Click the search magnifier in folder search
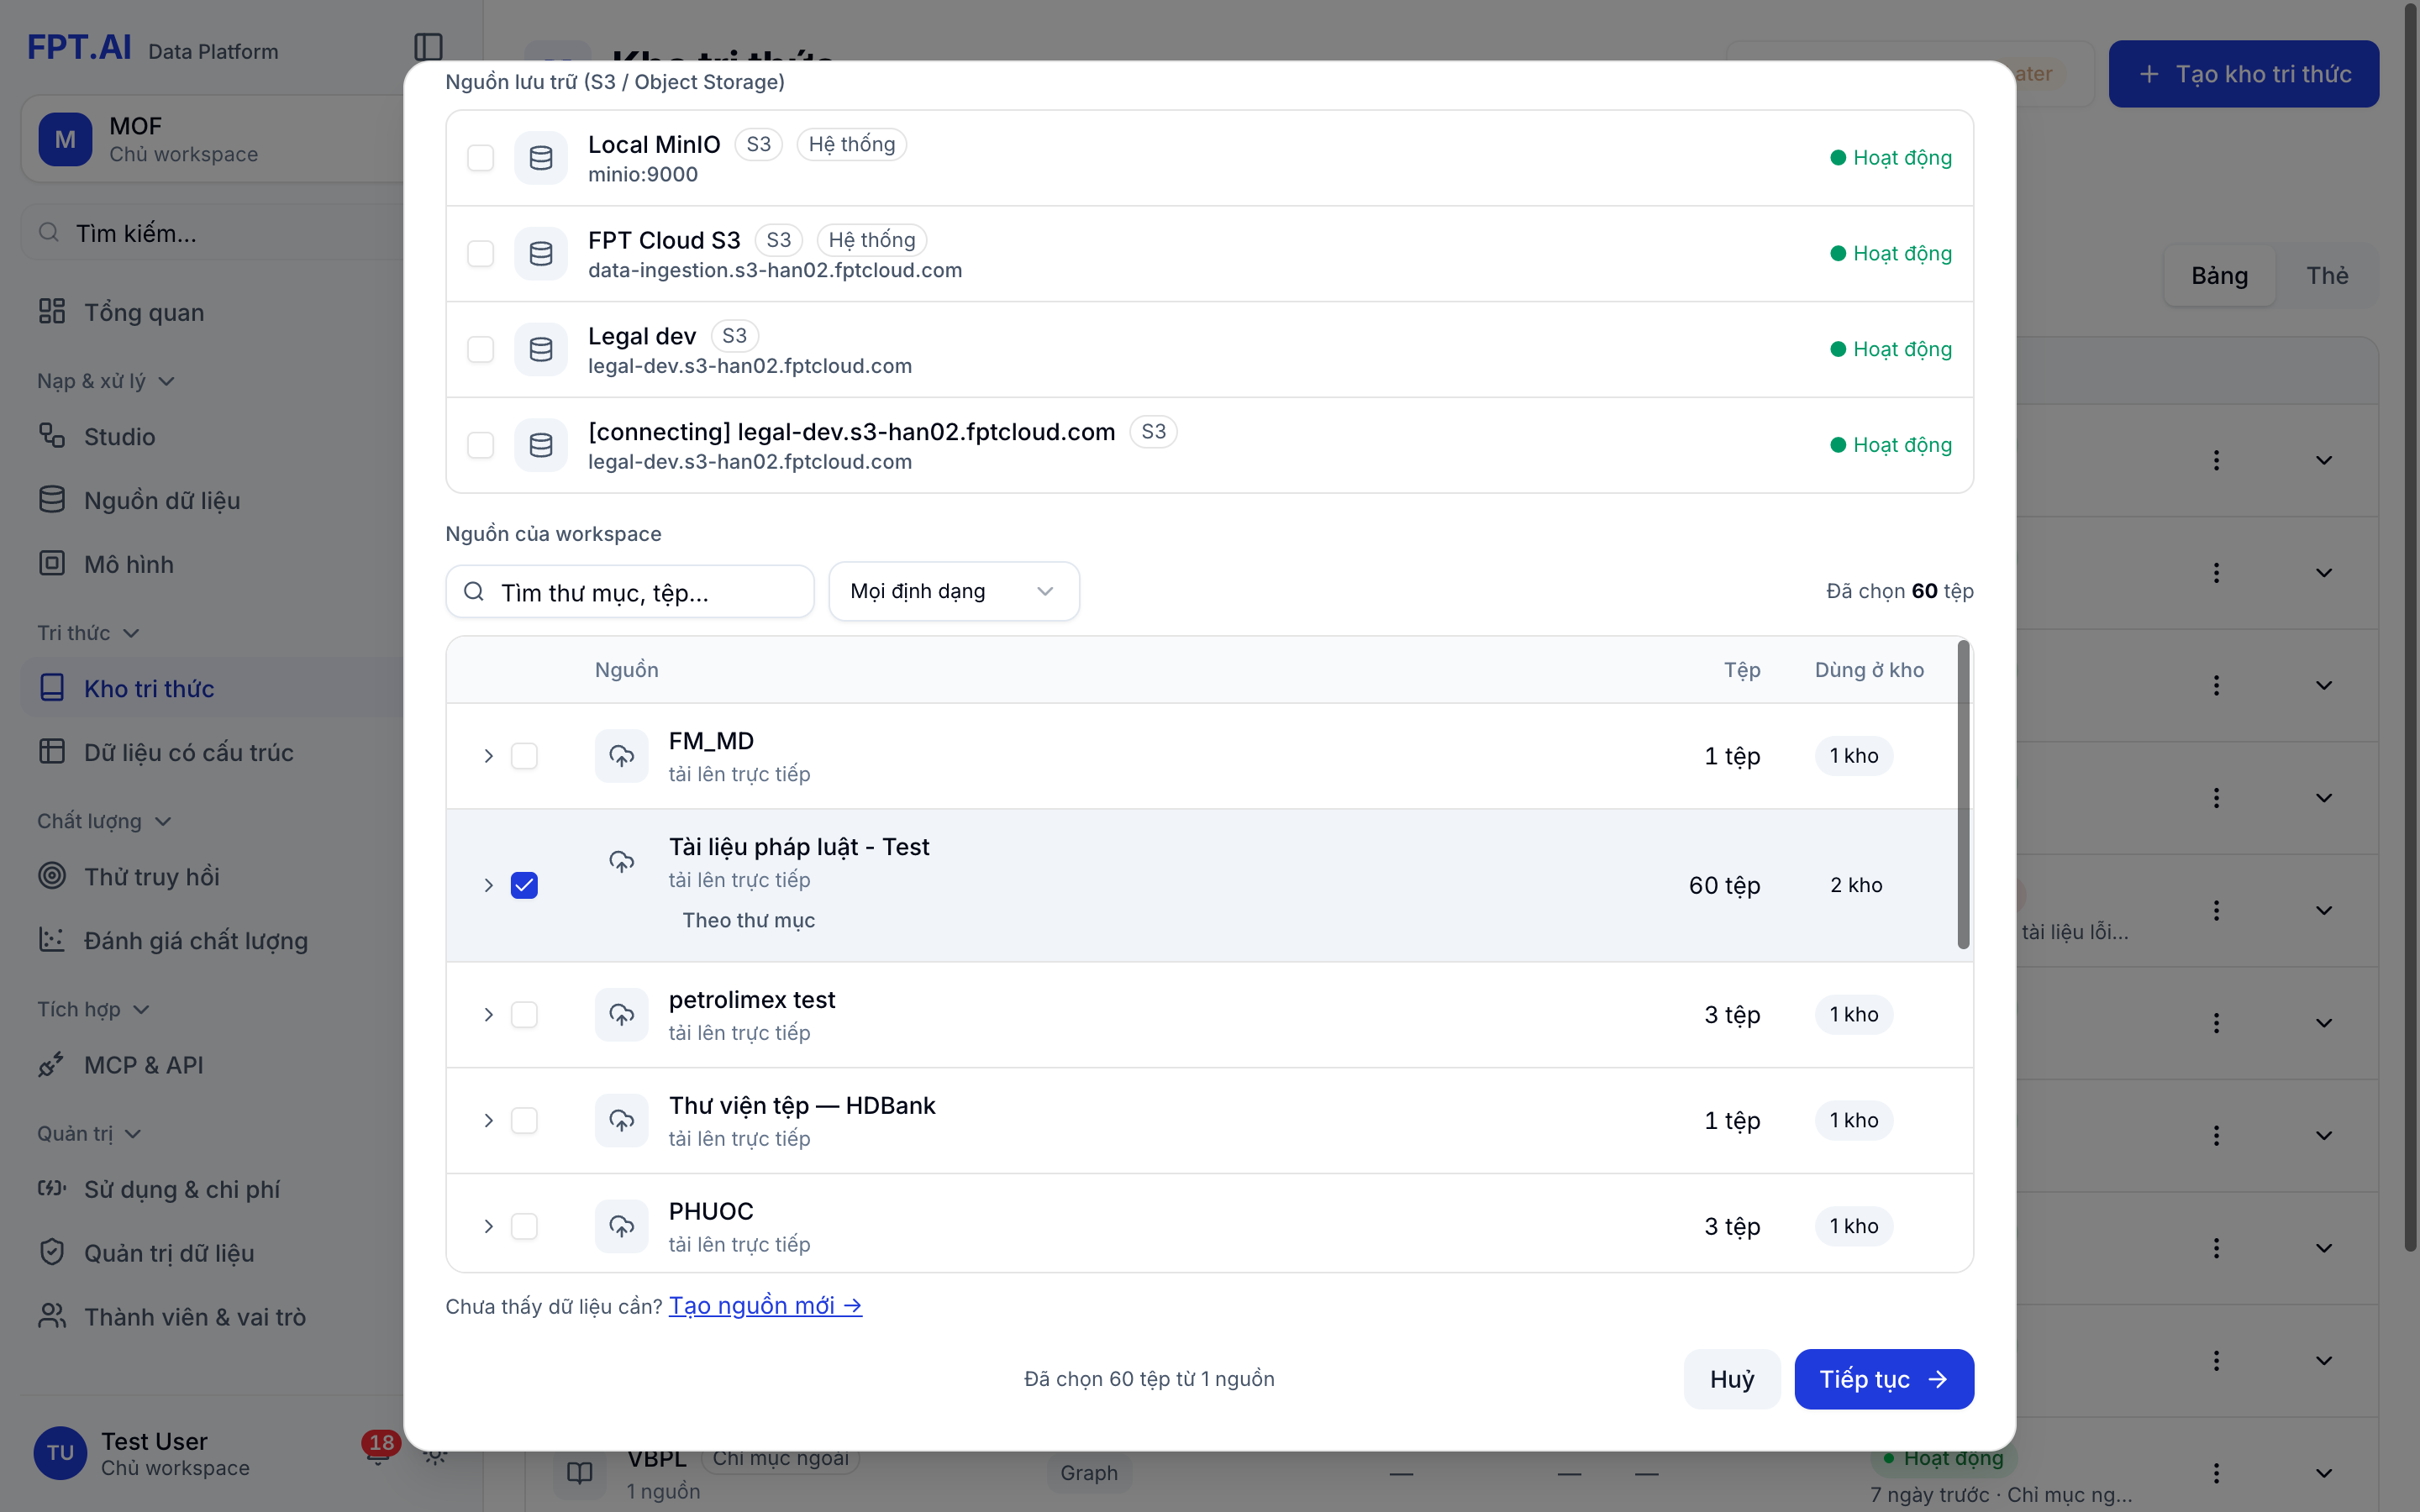This screenshot has width=2420, height=1512. [x=474, y=592]
